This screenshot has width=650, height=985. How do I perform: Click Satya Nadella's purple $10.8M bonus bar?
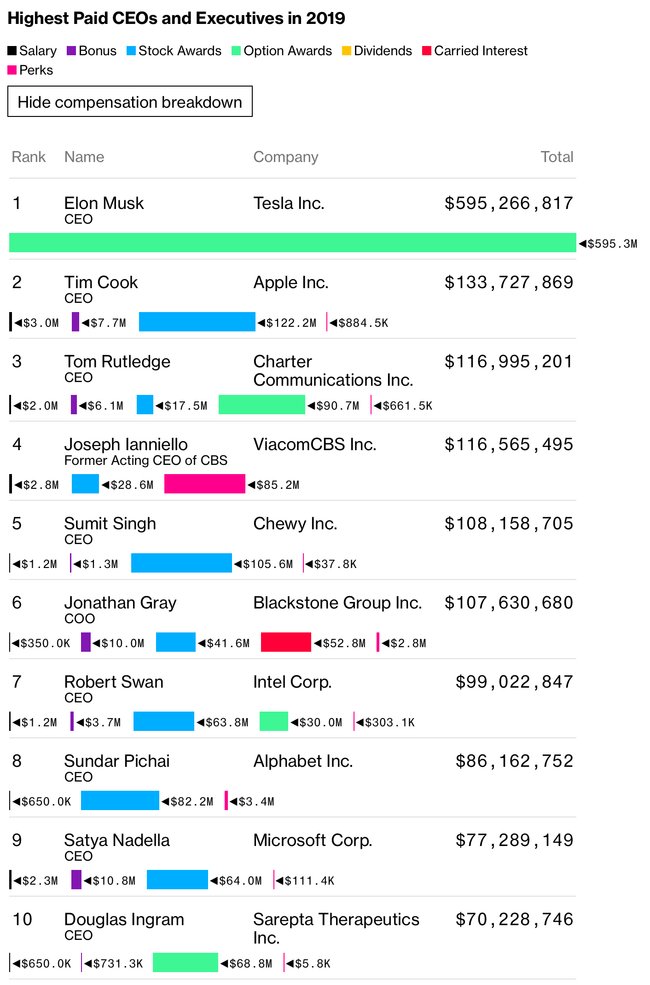[x=77, y=879]
